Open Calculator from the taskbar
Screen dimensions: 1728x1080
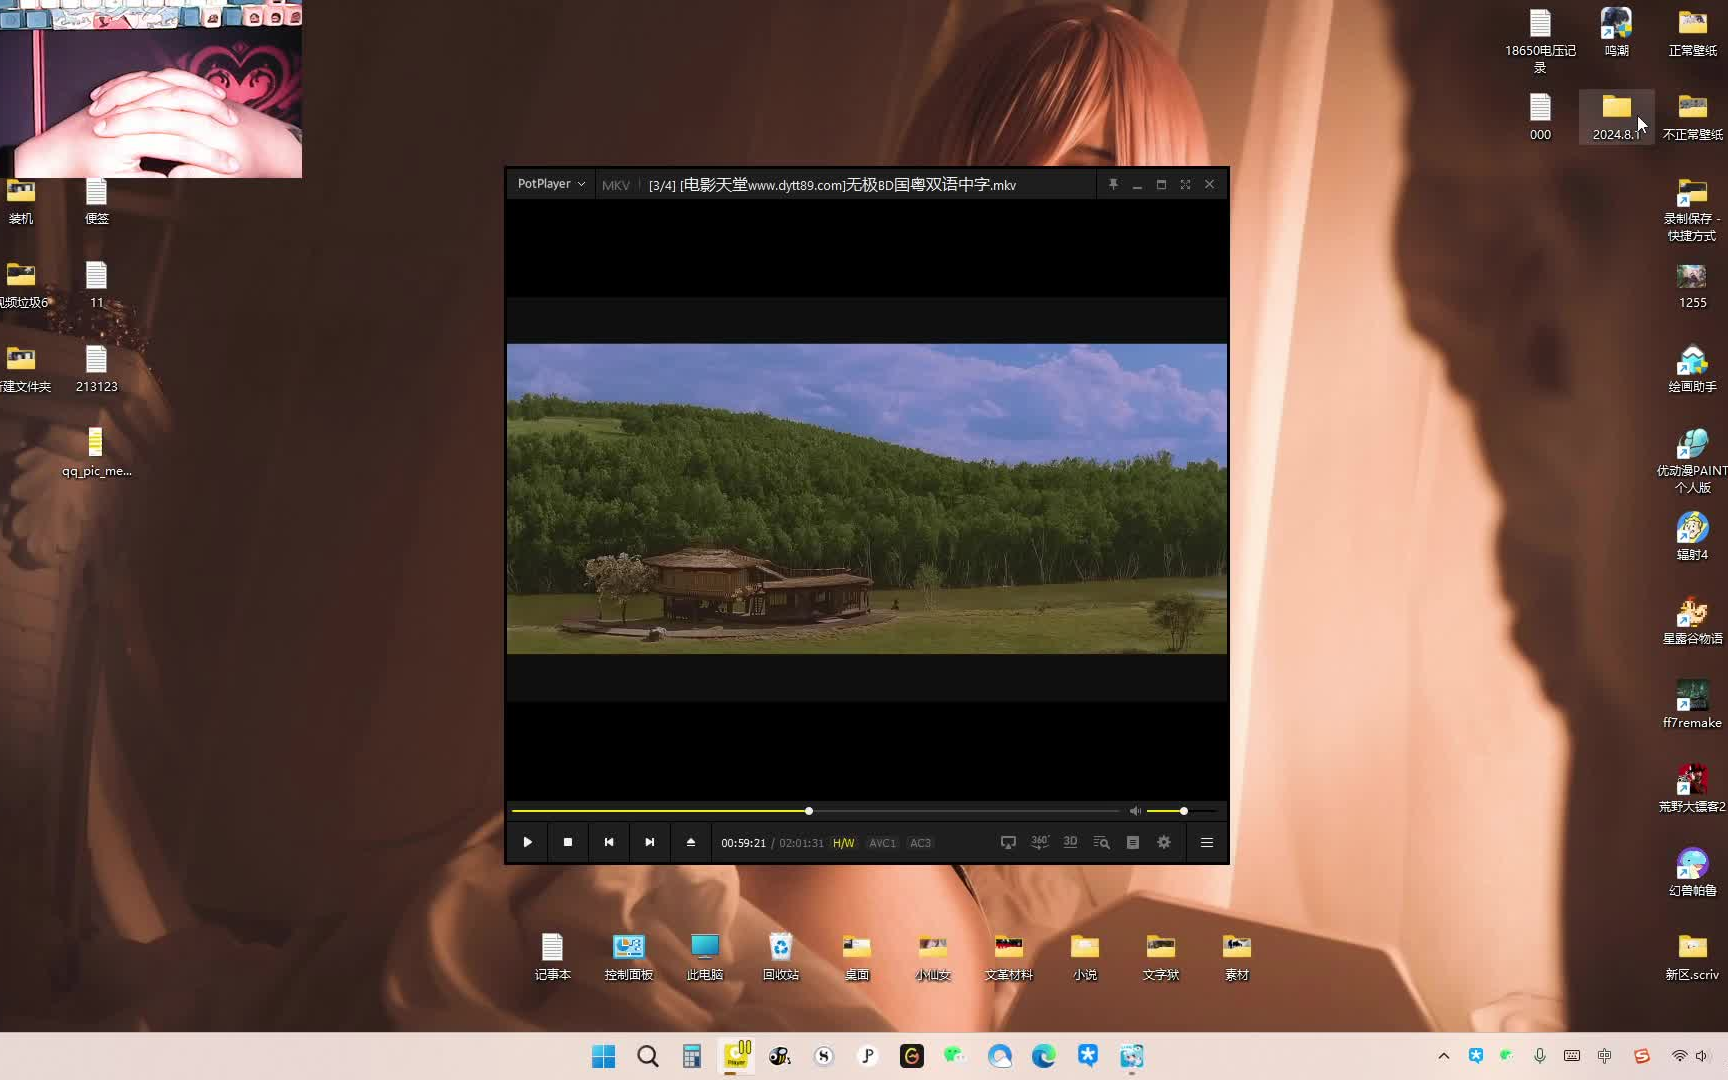[691, 1056]
